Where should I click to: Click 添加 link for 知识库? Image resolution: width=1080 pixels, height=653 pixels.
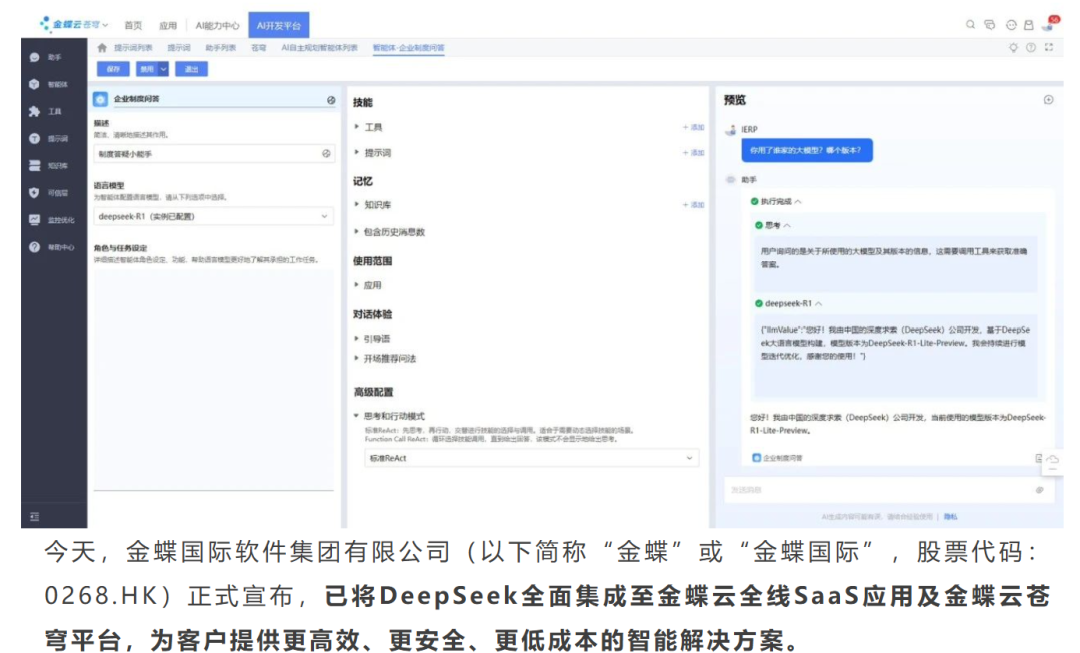(x=694, y=205)
